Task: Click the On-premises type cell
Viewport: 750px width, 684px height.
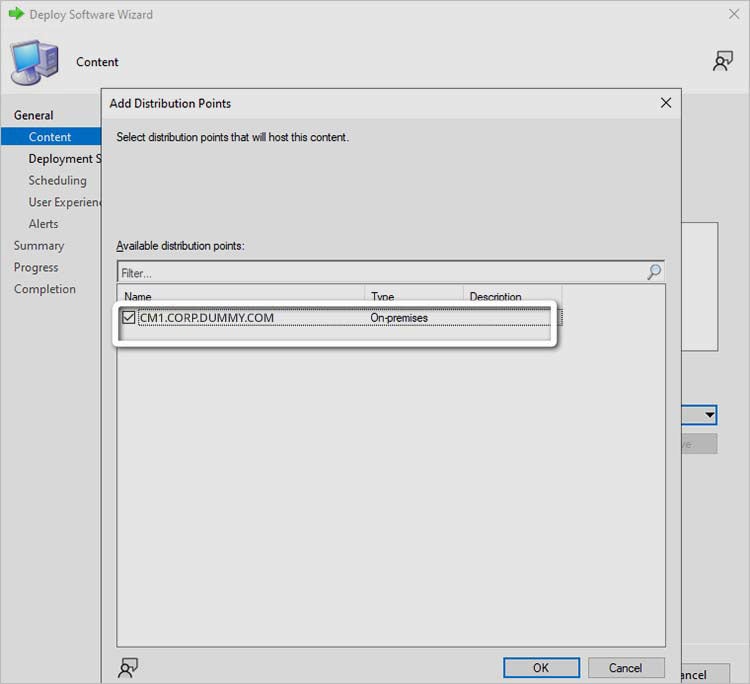Action: point(399,318)
